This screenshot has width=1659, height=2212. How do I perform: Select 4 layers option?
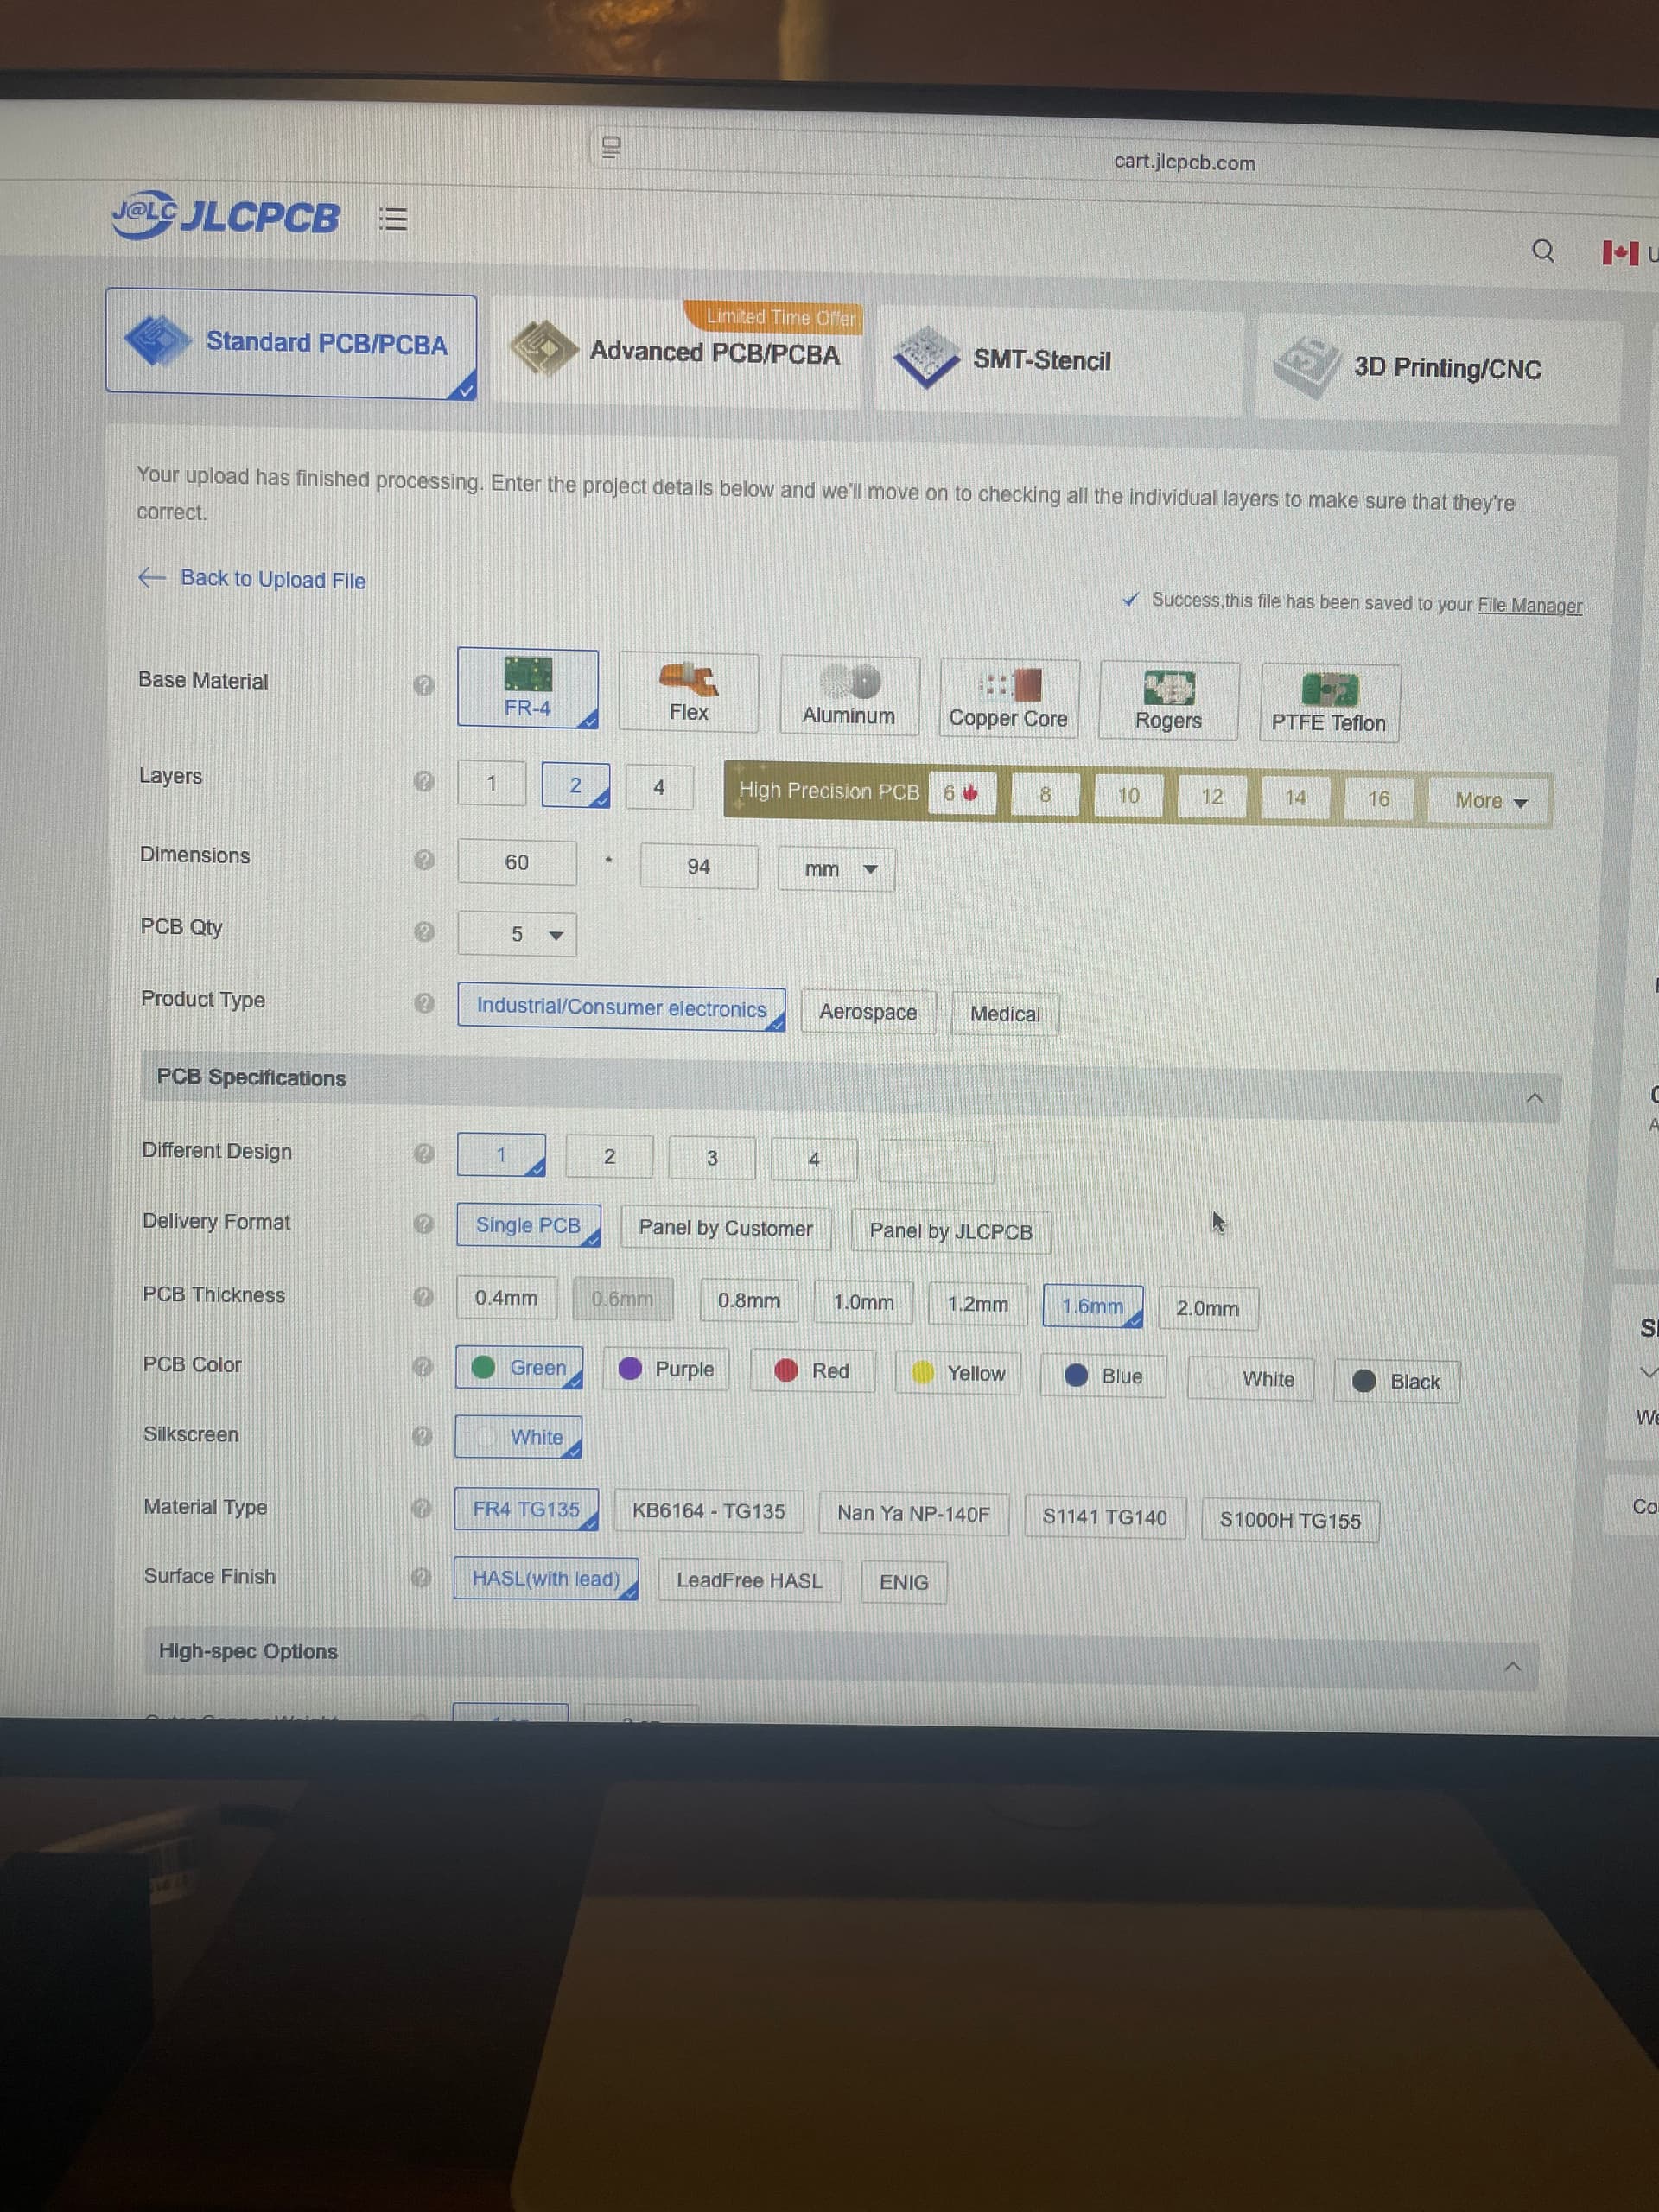659,787
